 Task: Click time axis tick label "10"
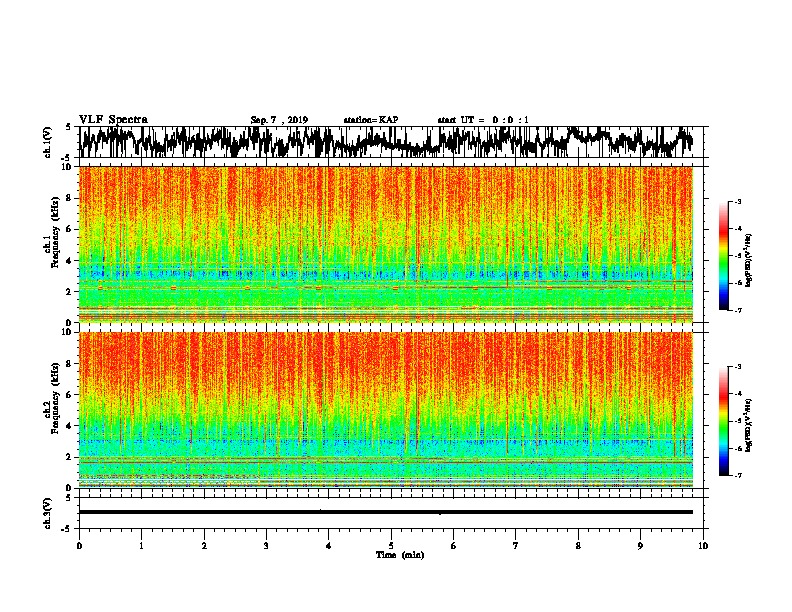(703, 546)
